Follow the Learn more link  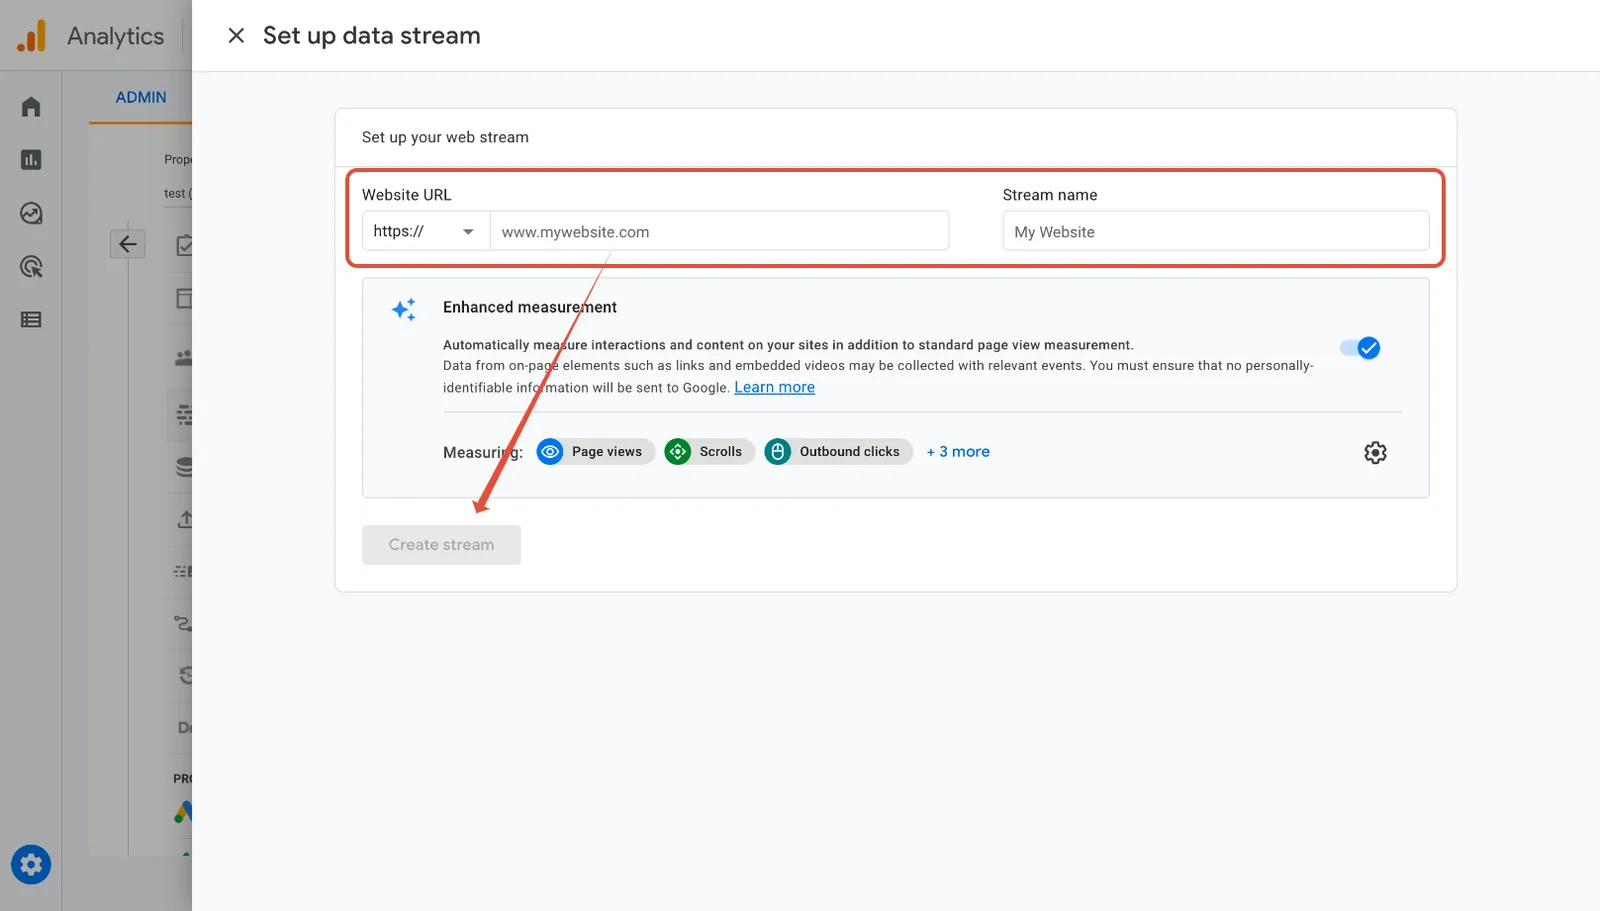(774, 387)
